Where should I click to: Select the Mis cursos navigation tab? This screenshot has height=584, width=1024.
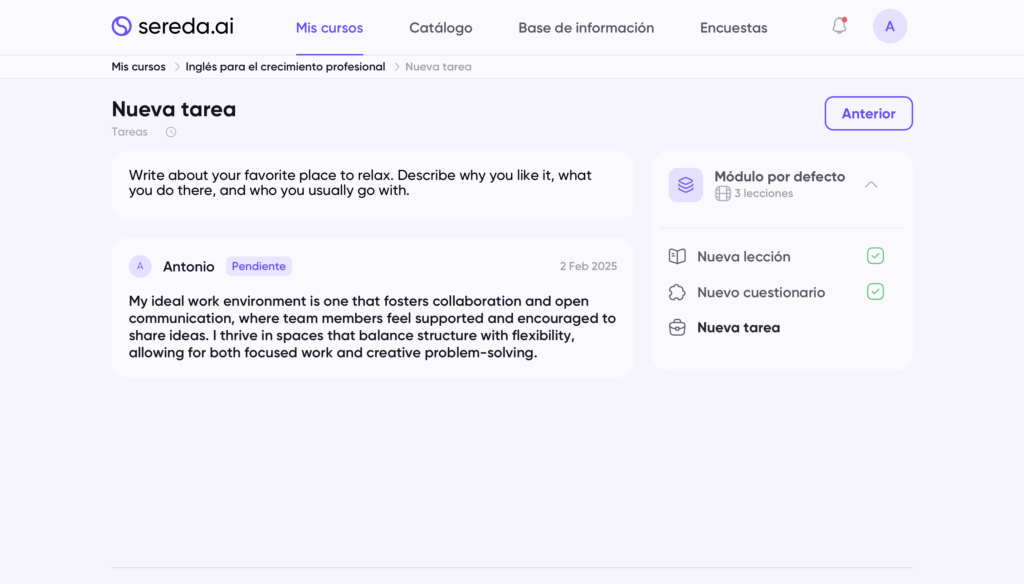(329, 28)
